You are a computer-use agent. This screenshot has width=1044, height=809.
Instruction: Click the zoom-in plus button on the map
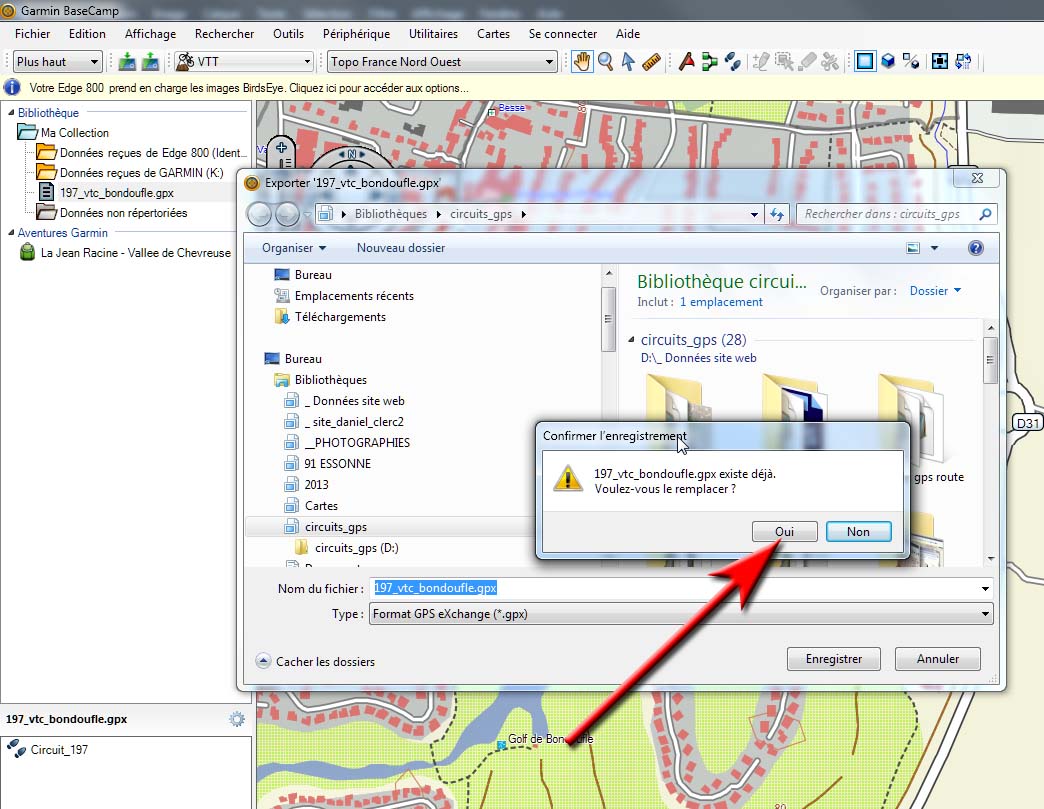click(282, 148)
